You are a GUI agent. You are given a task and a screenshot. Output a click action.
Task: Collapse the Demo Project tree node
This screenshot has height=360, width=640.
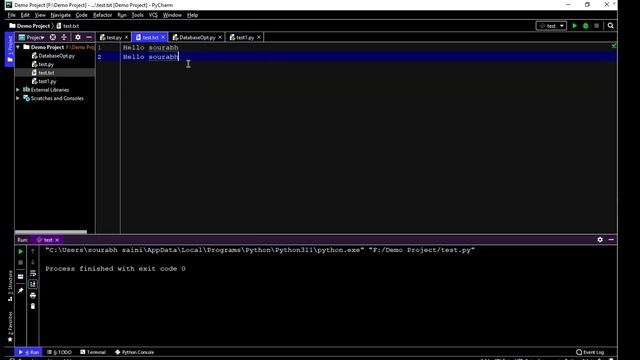point(18,47)
